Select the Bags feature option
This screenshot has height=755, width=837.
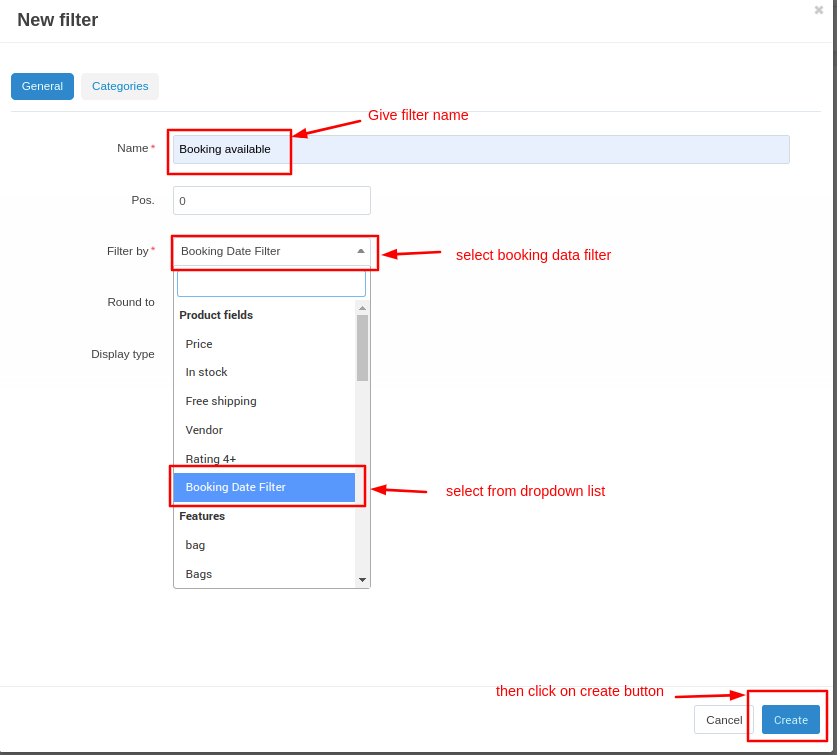point(199,574)
